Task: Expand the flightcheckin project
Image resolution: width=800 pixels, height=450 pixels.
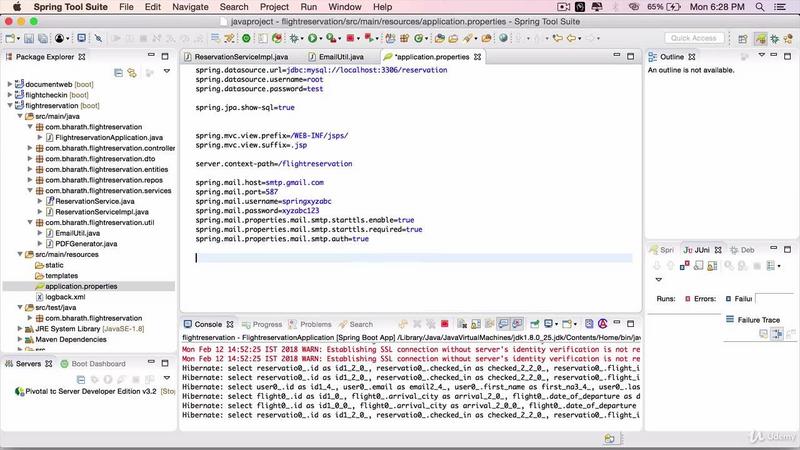Action: (9, 95)
